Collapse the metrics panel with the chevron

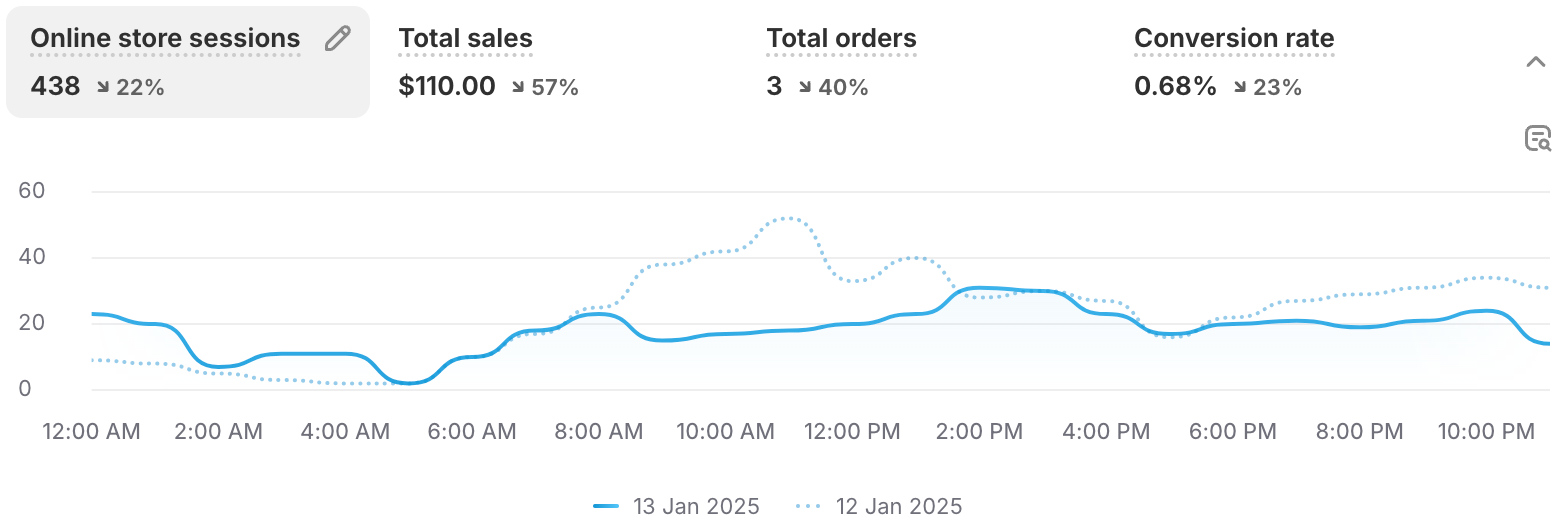[x=1536, y=62]
